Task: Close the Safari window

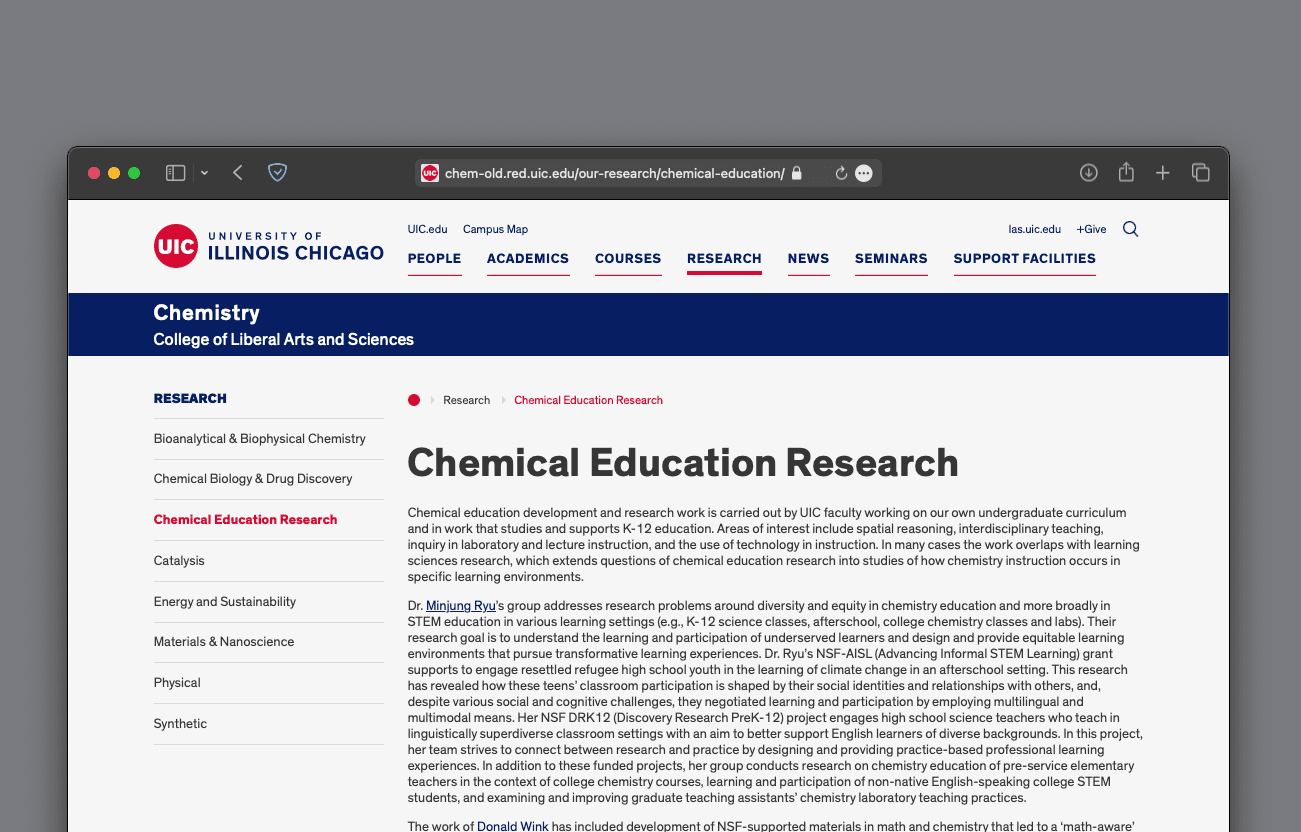Action: (x=94, y=173)
